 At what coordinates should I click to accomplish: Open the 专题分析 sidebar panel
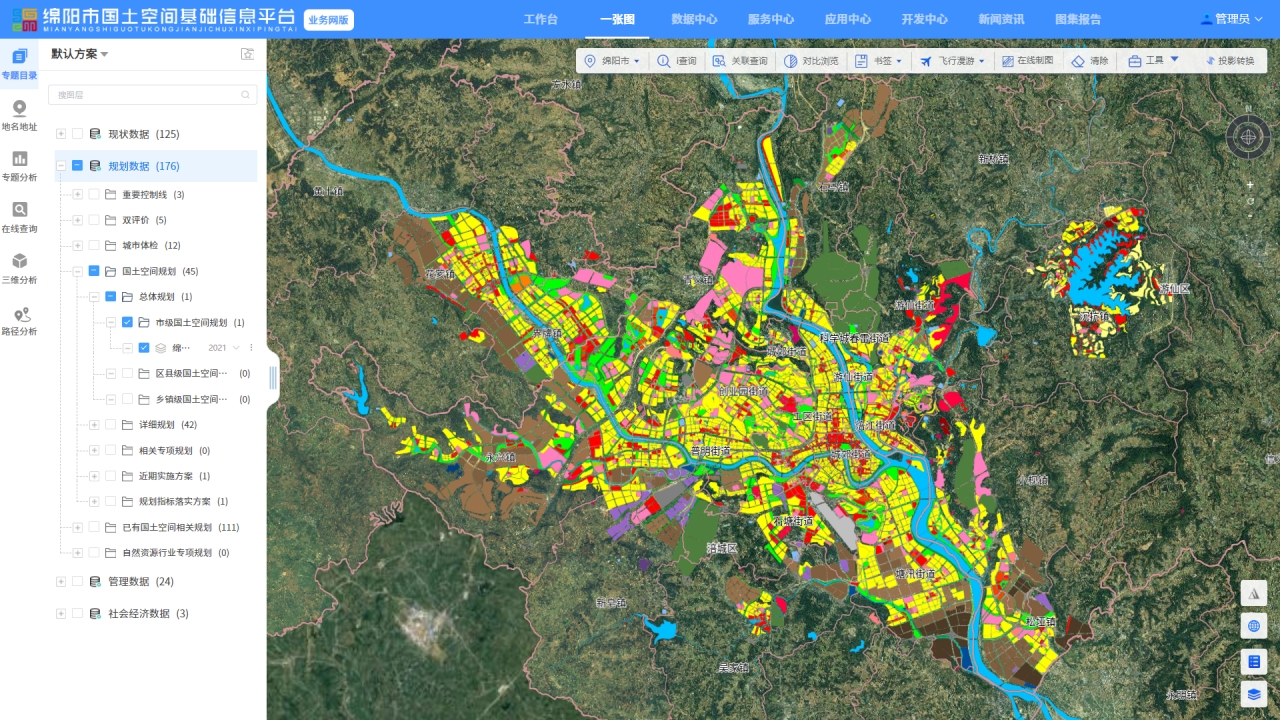(x=19, y=167)
